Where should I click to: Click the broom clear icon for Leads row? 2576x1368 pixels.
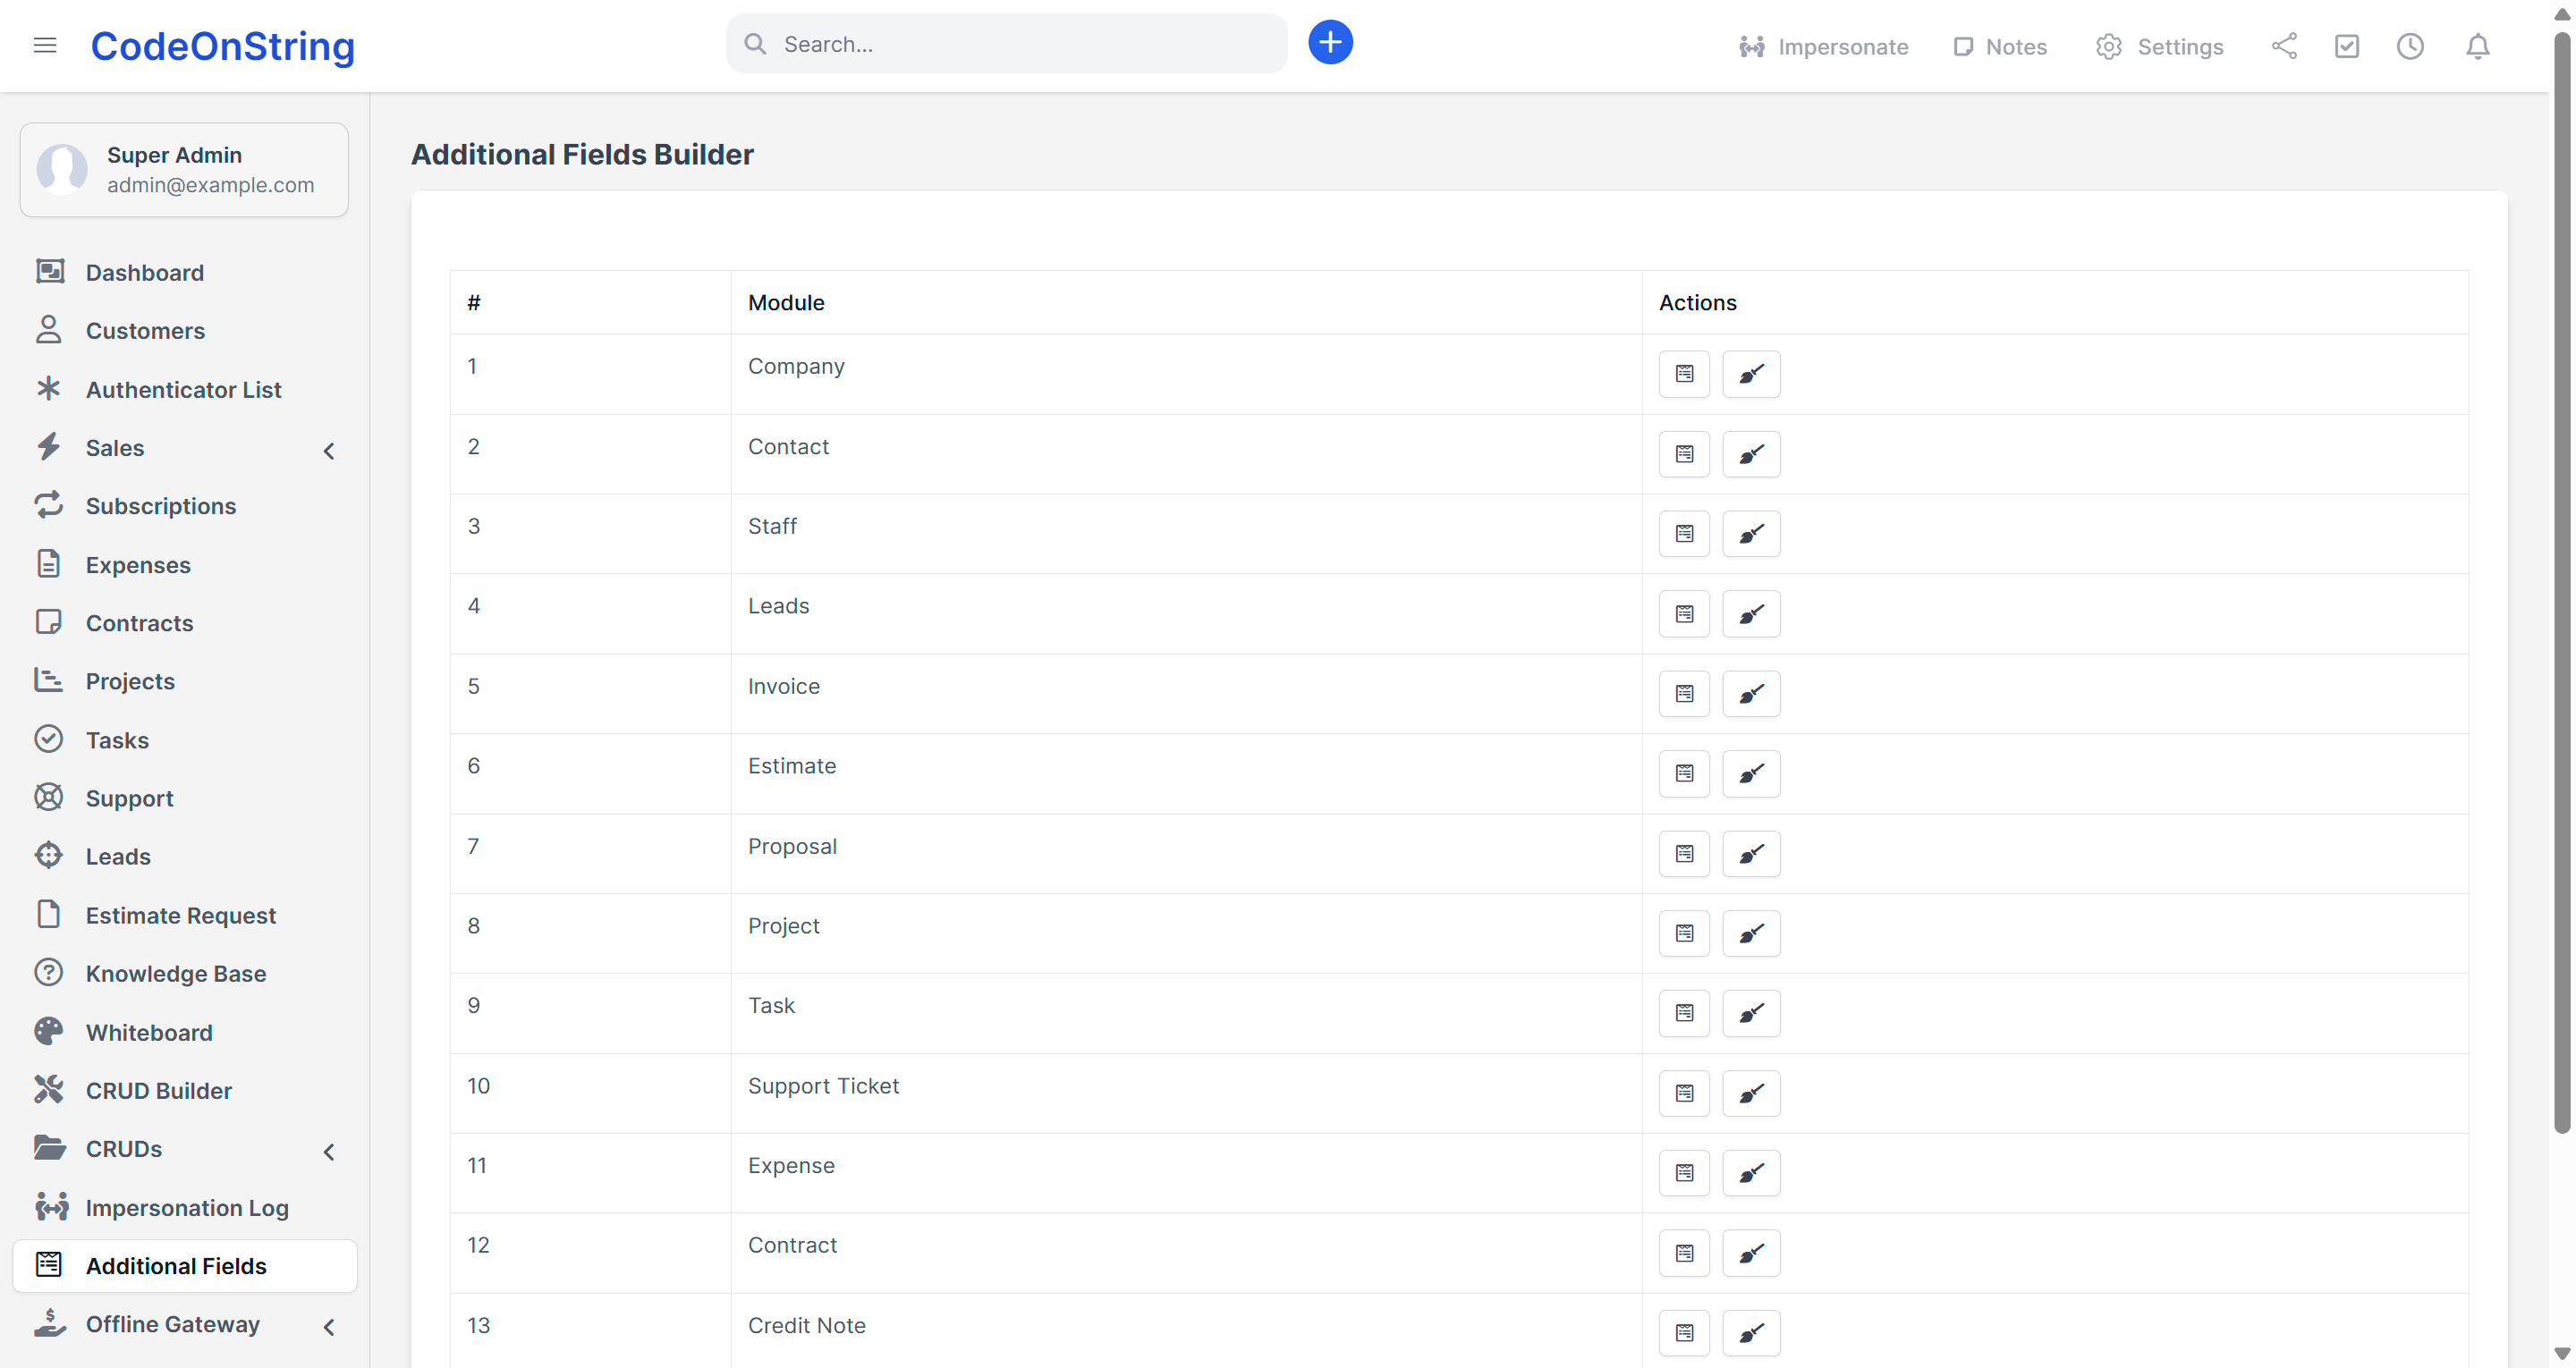pyautogui.click(x=1750, y=614)
